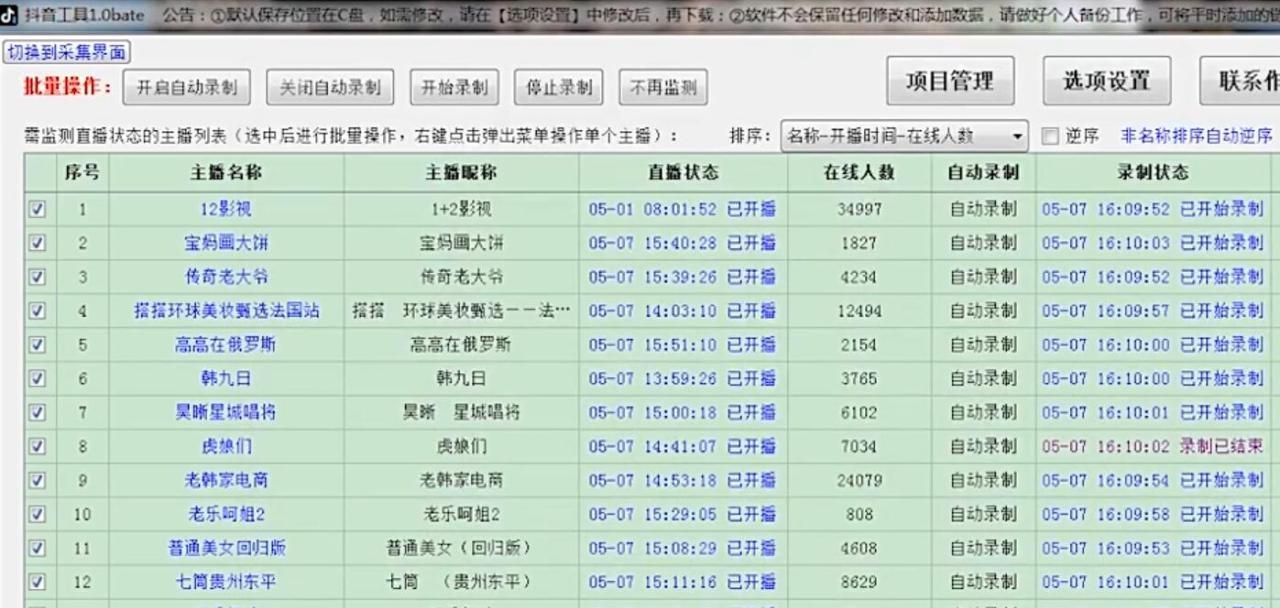The height and width of the screenshot is (608, 1280).
Task: Toggle the checkbox for 昊晰星城唱将 row
Action: click(37, 412)
